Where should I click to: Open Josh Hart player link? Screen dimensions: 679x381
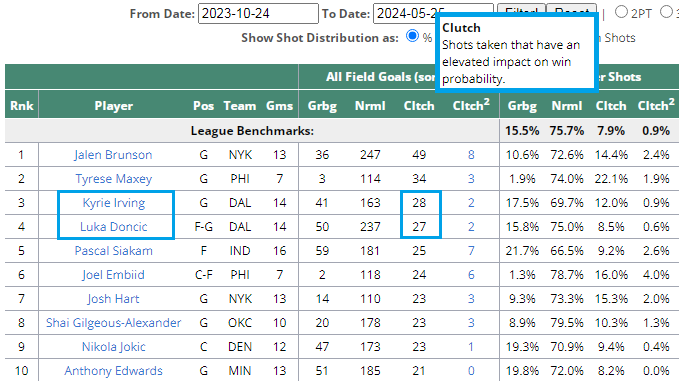click(x=113, y=299)
